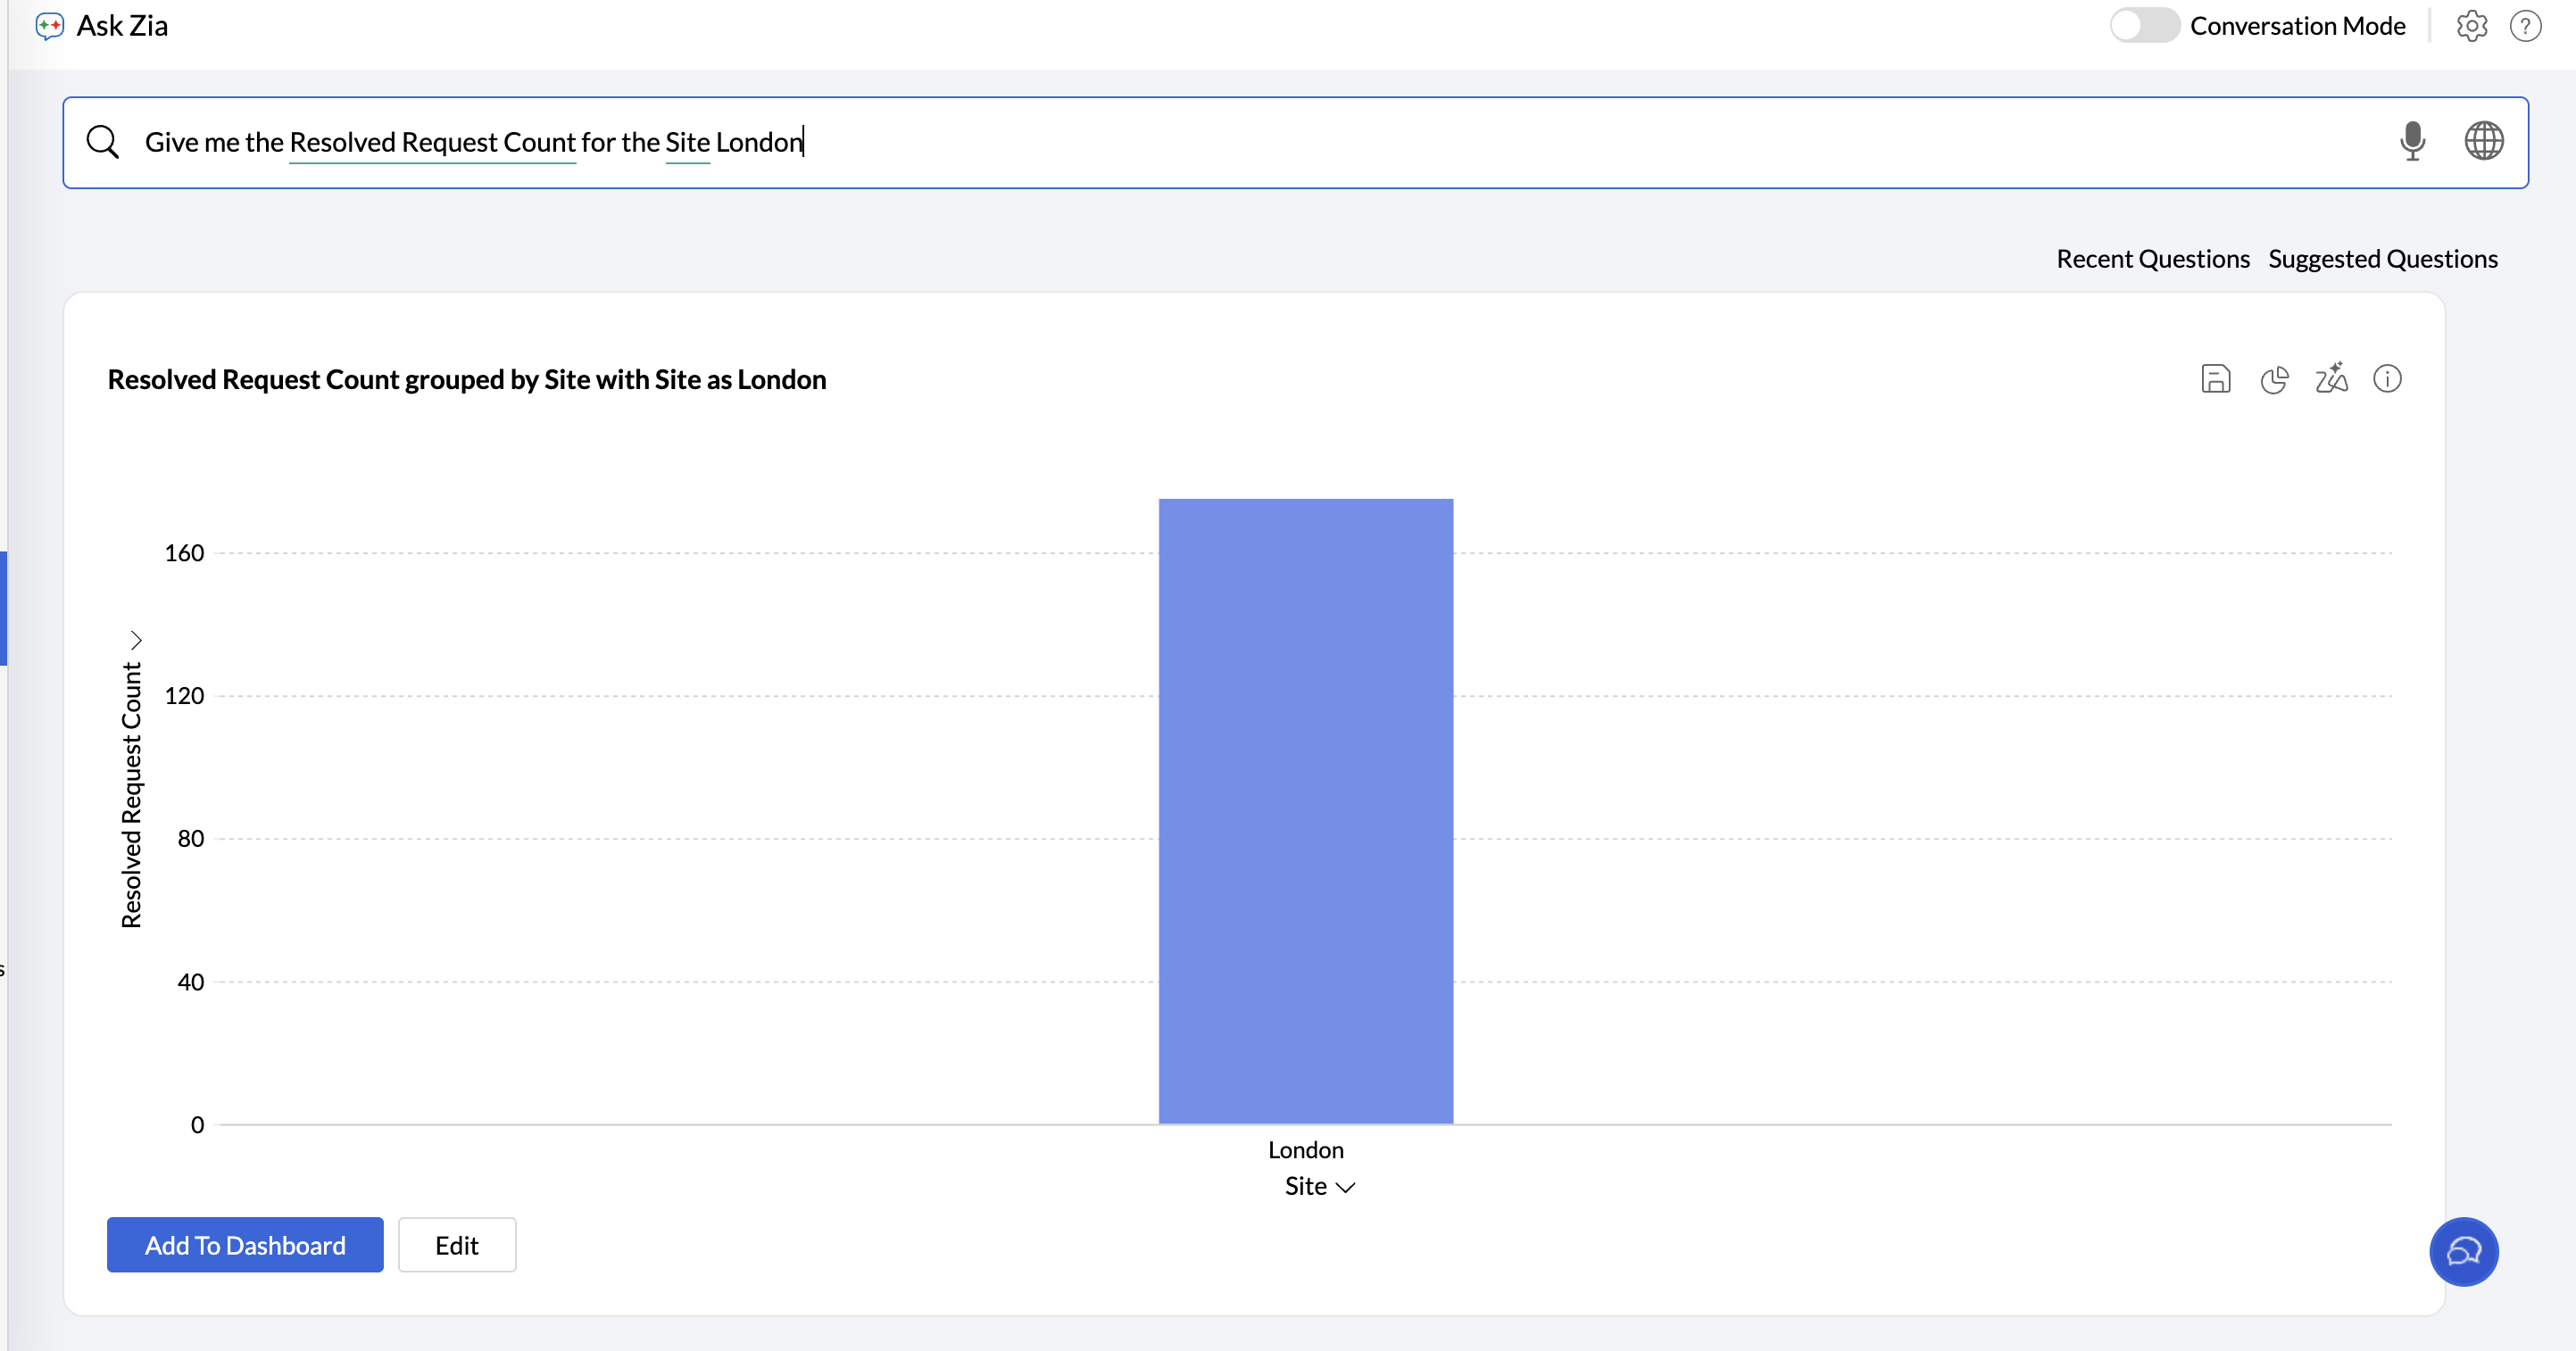Toggle Conversation Mode switch
2576x1351 pixels.
[x=2144, y=26]
